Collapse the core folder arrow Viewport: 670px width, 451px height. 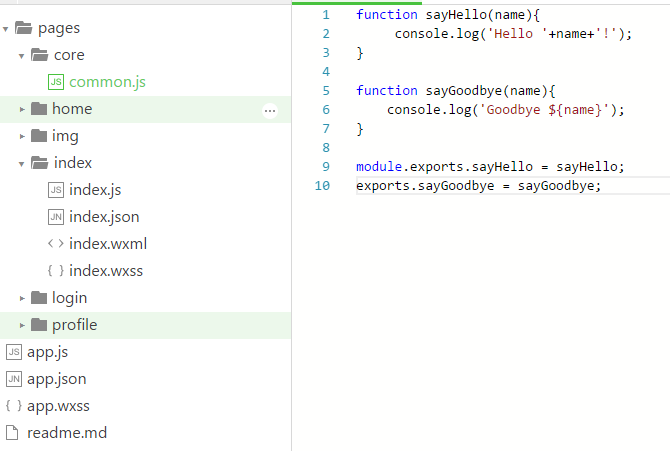21,56
